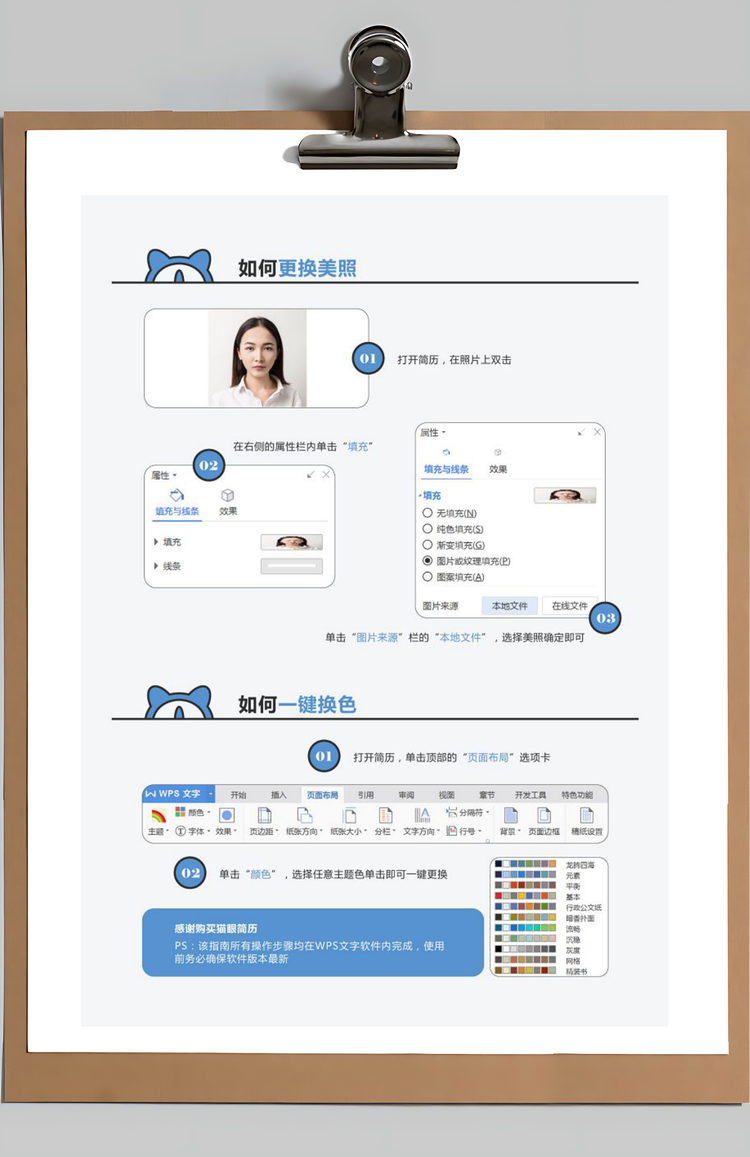Open the ribbon group dialog launcher below 行号

487,840
